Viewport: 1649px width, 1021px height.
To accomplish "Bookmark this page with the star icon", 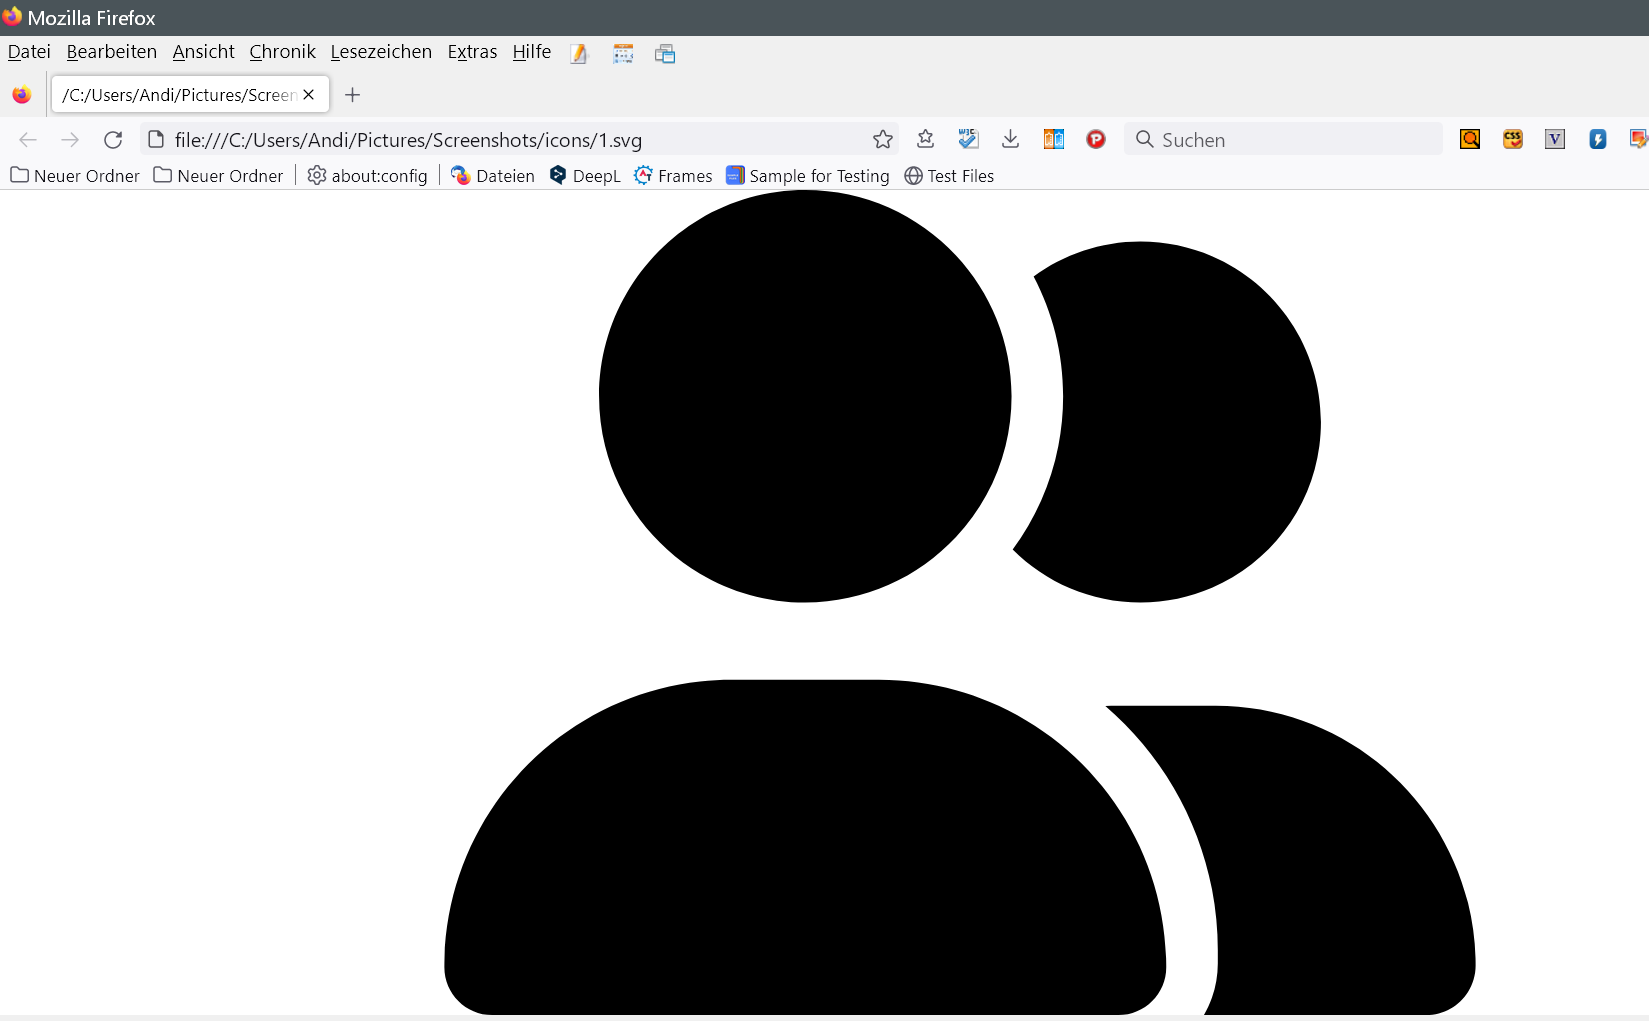I will click(x=882, y=140).
